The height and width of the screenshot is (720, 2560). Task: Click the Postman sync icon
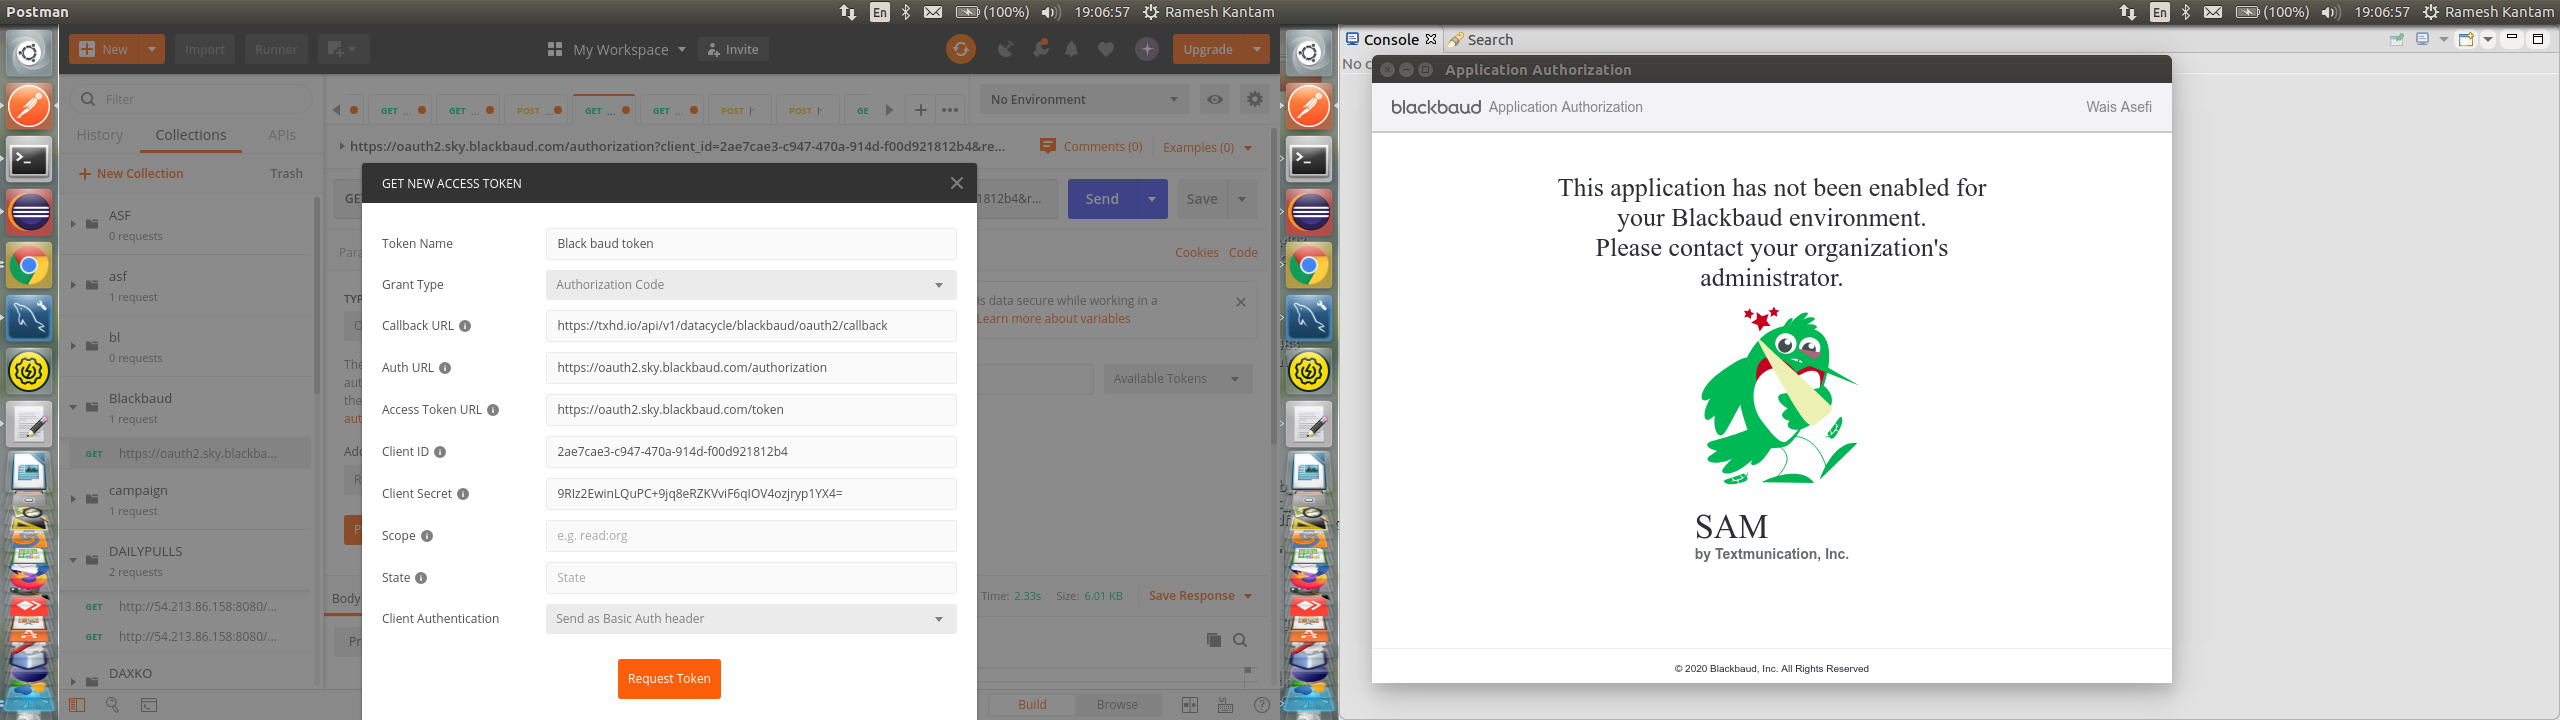[x=960, y=49]
